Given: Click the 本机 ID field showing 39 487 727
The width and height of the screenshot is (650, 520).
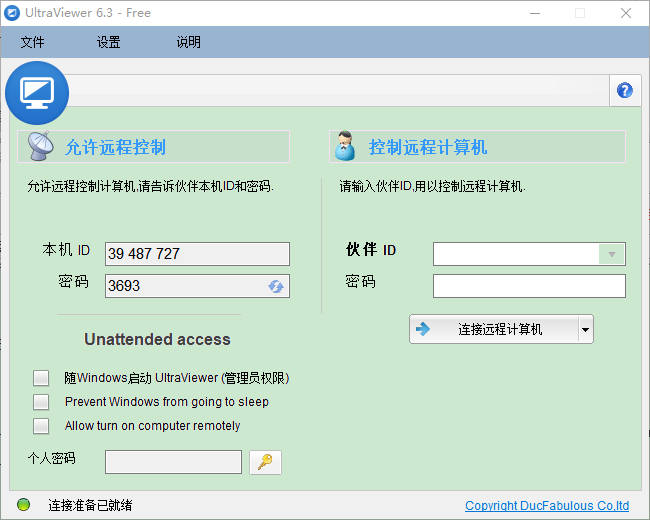Looking at the screenshot, I should point(197,254).
